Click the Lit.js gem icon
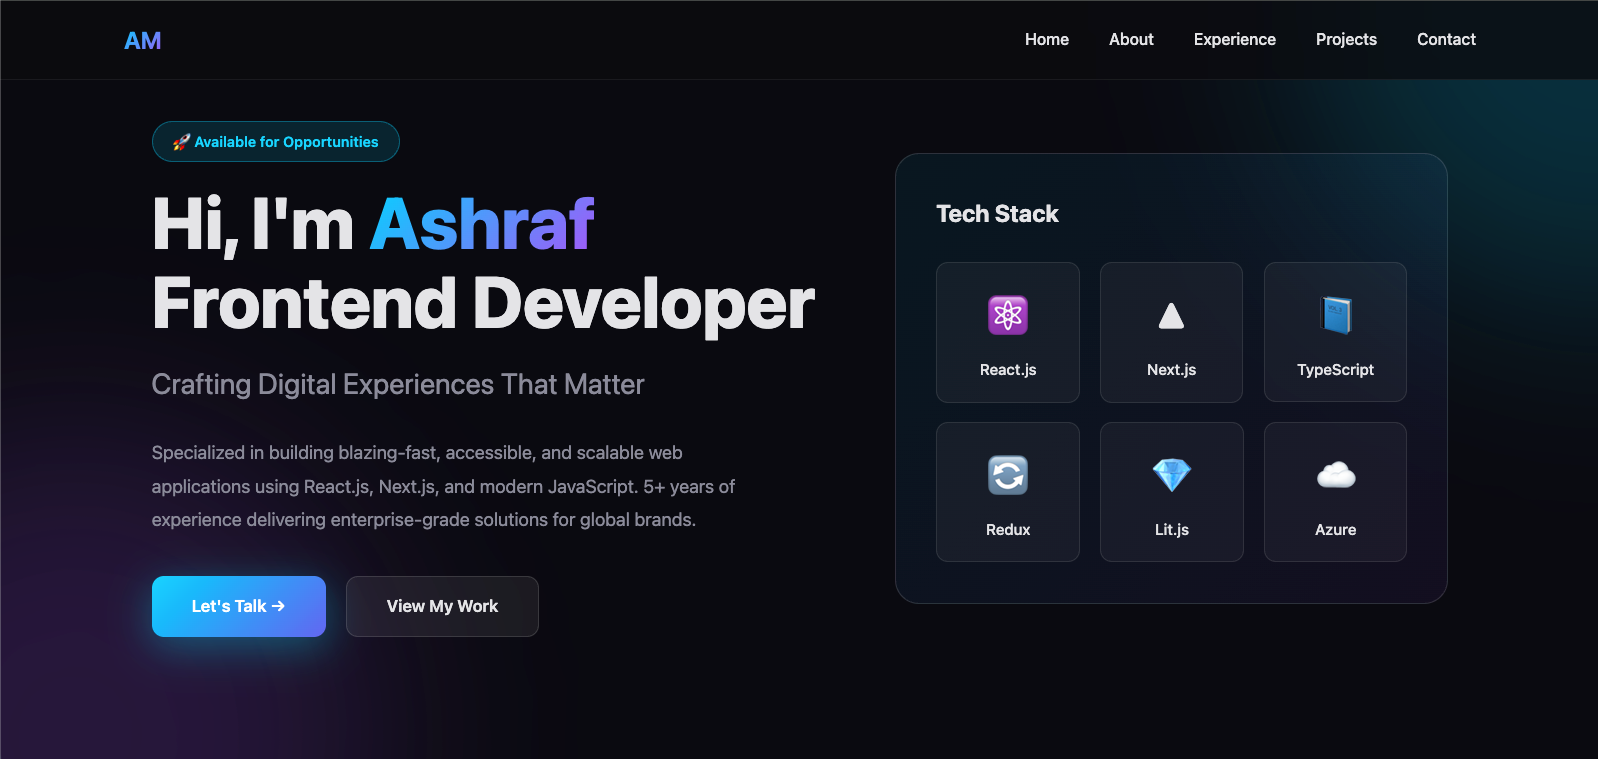This screenshot has width=1598, height=759. pos(1171,475)
